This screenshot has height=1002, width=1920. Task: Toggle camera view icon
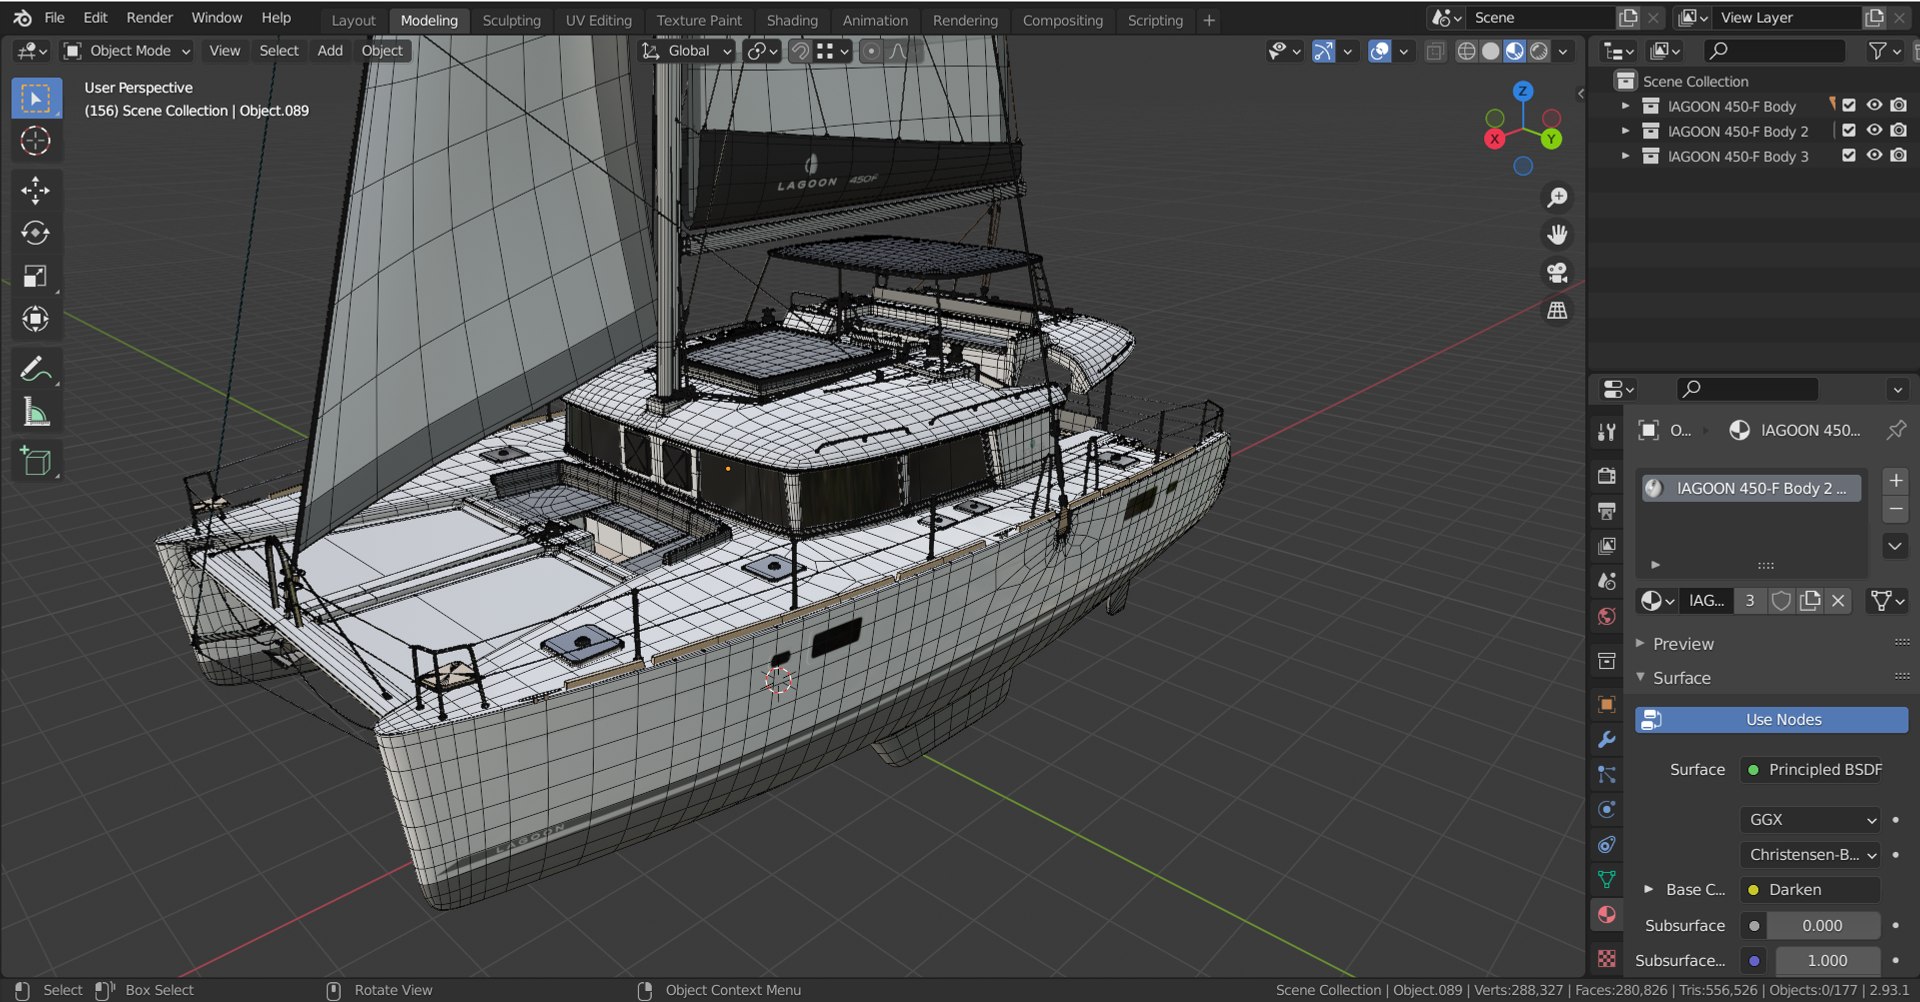pyautogui.click(x=1557, y=273)
